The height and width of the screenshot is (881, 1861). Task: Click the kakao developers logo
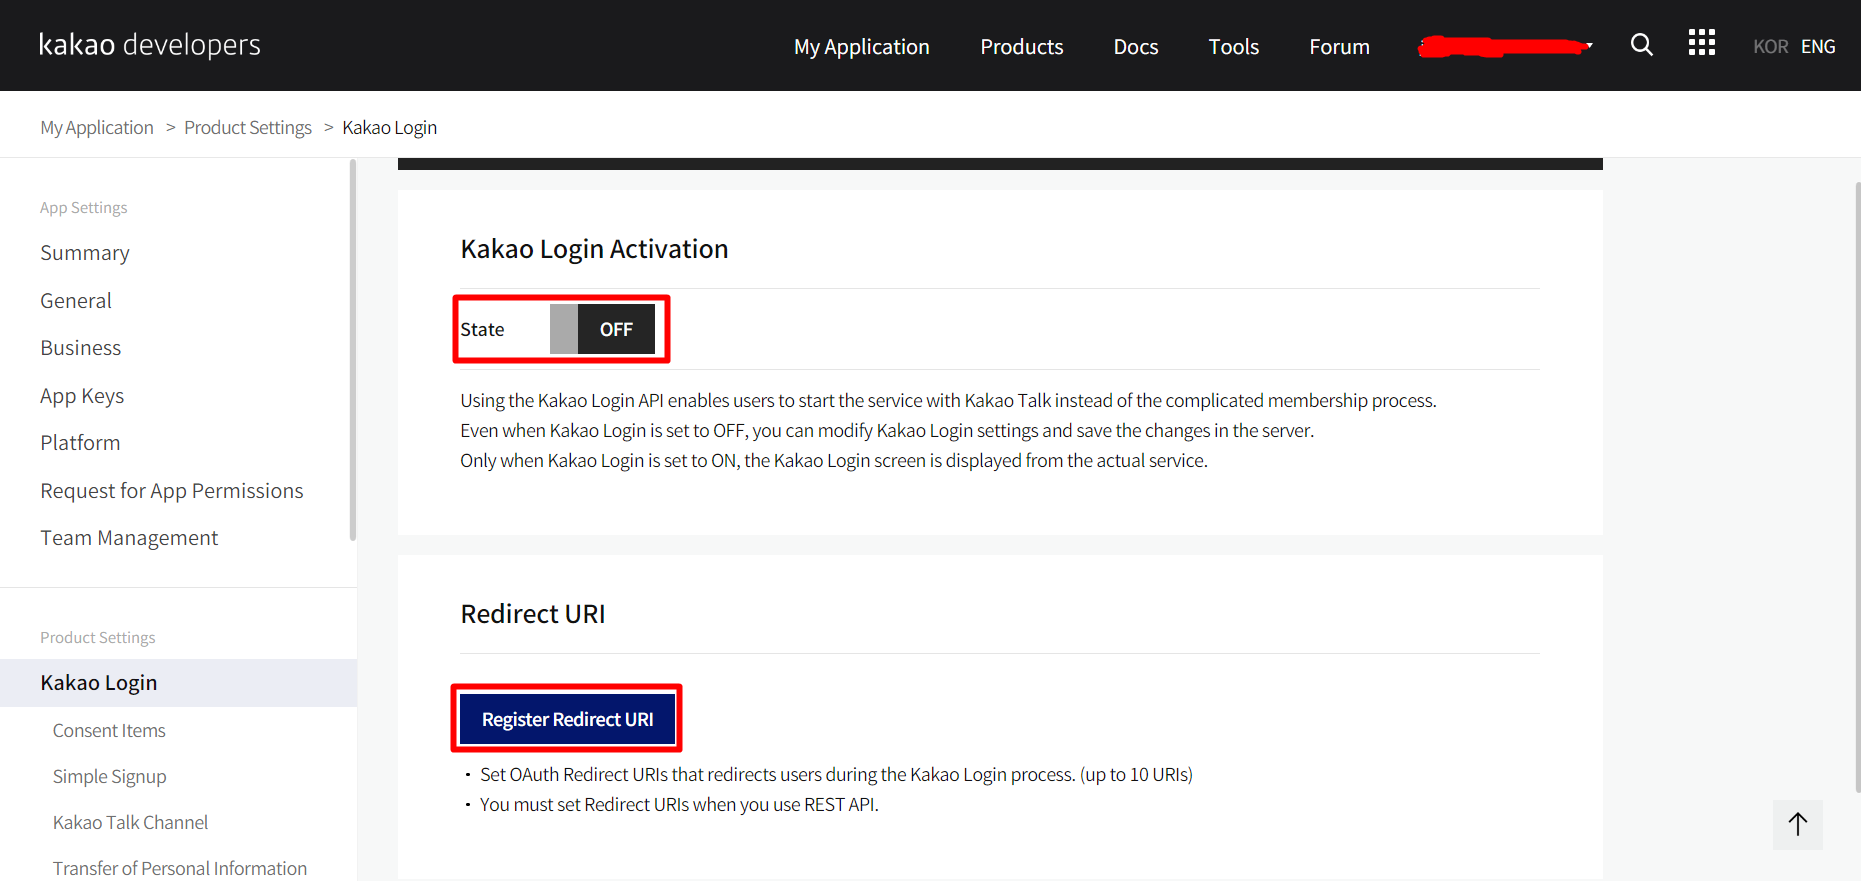coord(150,45)
